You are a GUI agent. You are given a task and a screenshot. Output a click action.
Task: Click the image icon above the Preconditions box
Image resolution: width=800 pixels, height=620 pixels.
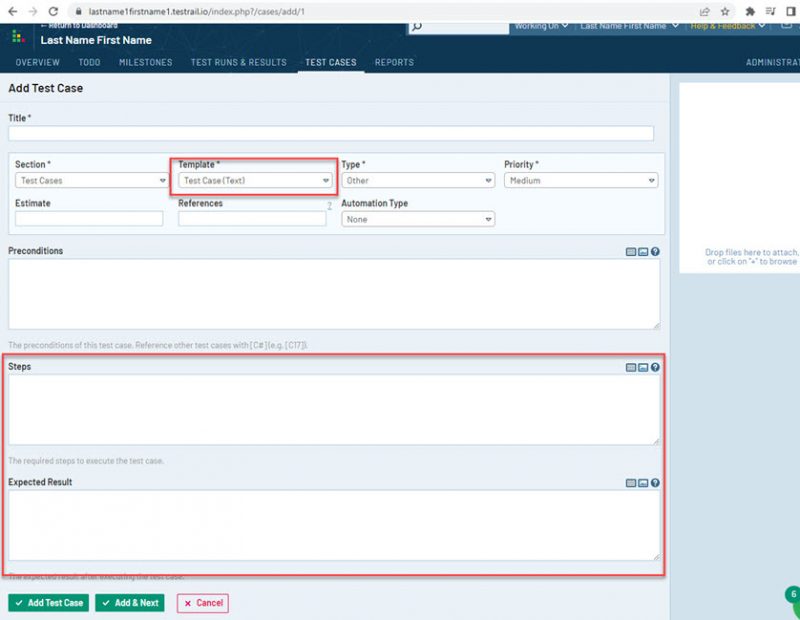pos(645,250)
